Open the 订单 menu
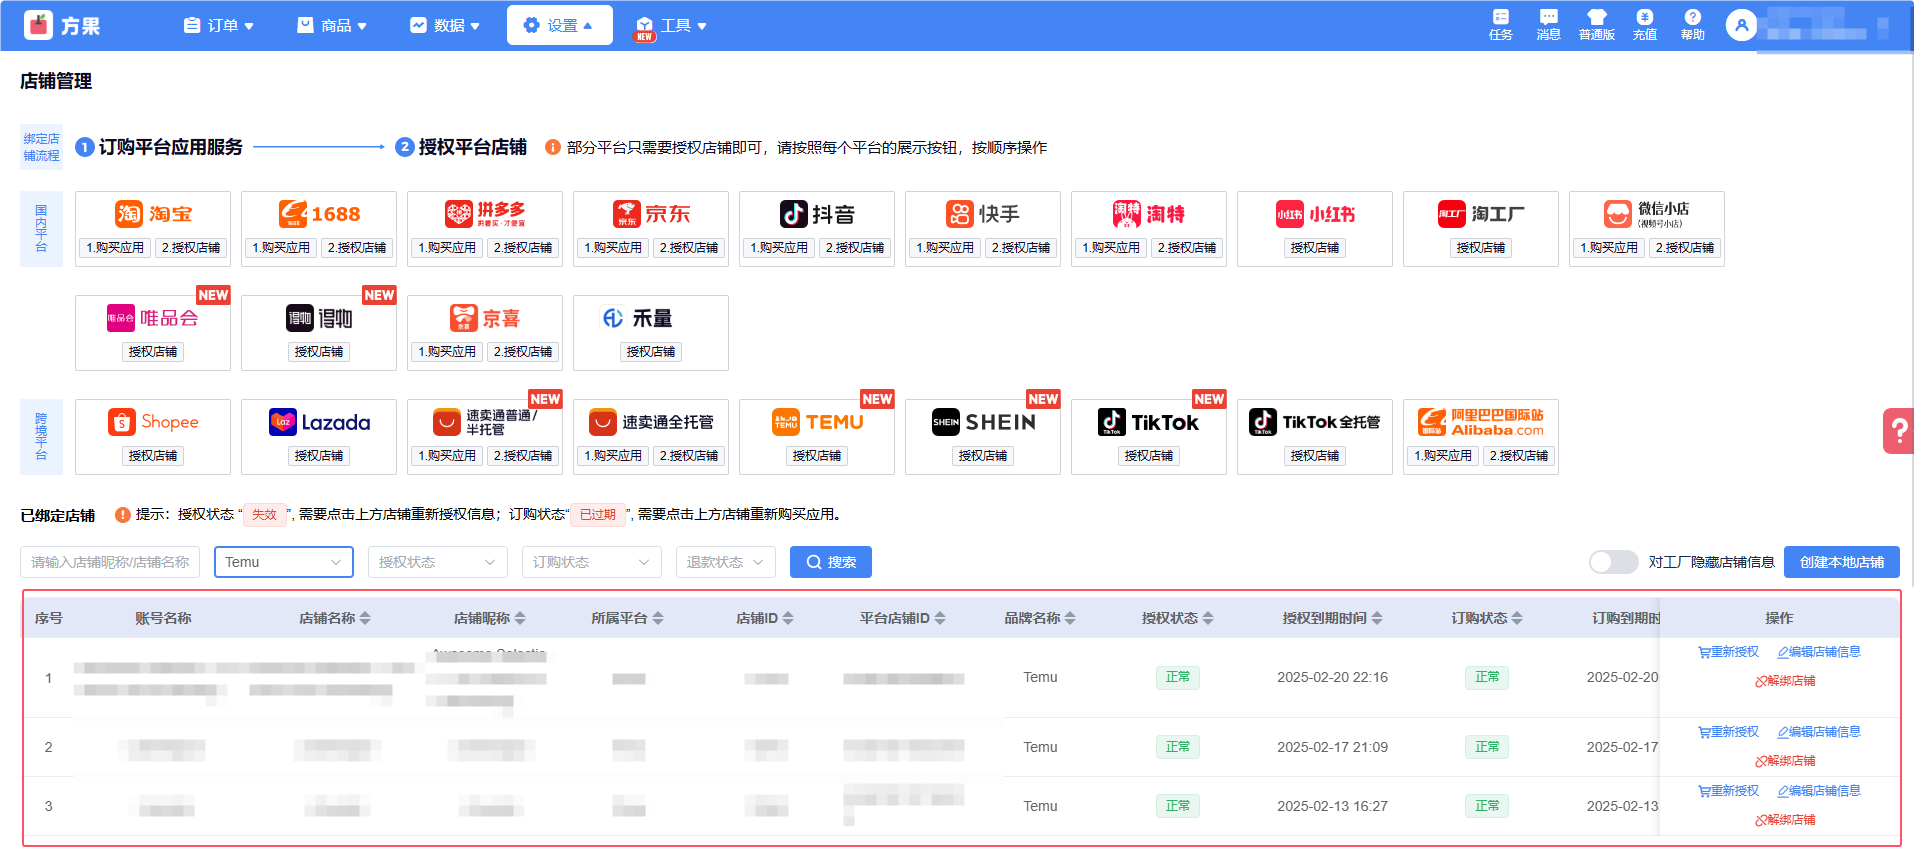1914x862 pixels. tap(219, 25)
